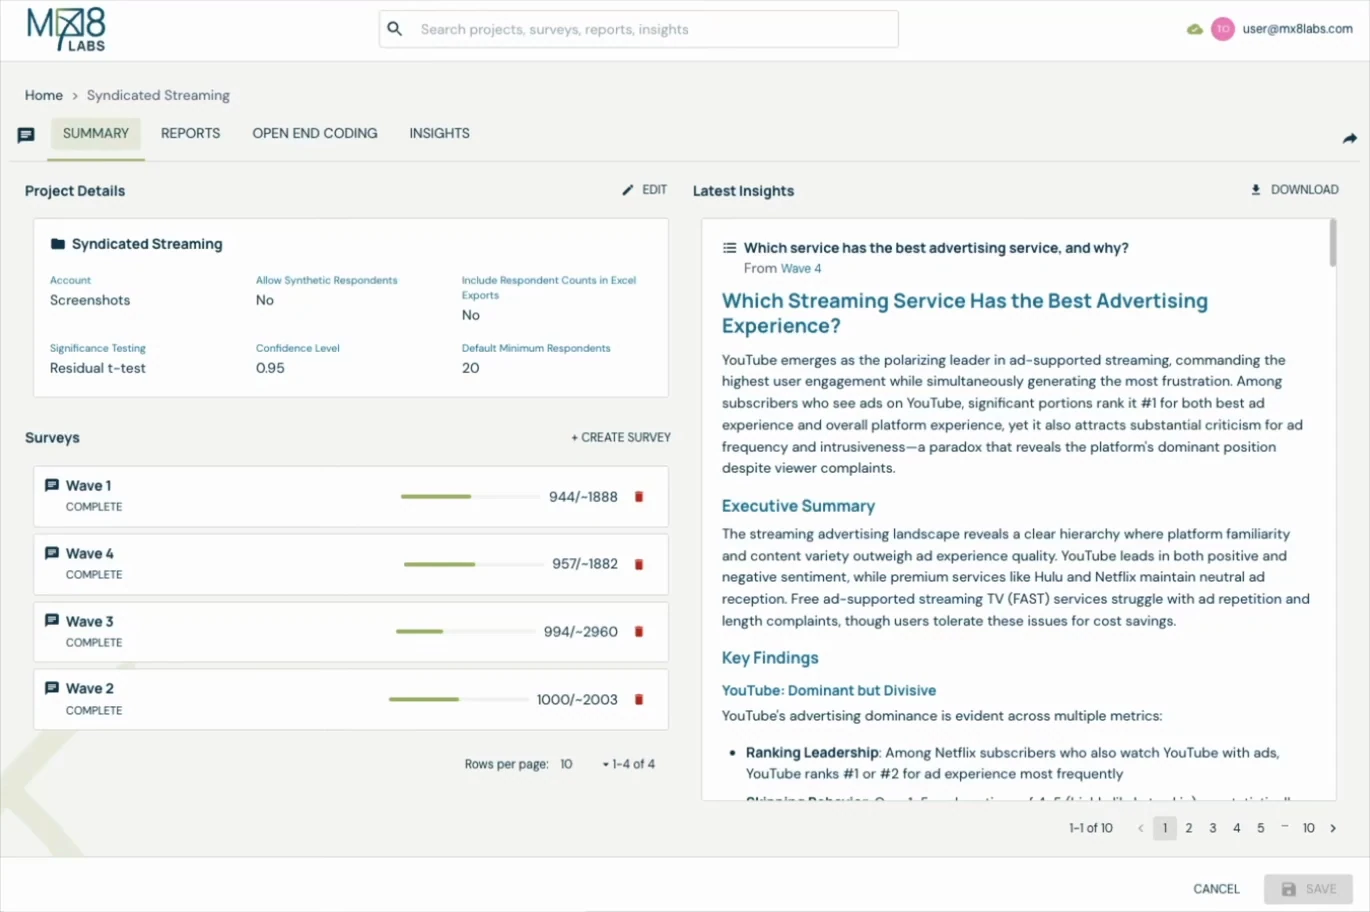Click the insight list icon beside question
This screenshot has height=912, width=1370.
[x=730, y=248]
